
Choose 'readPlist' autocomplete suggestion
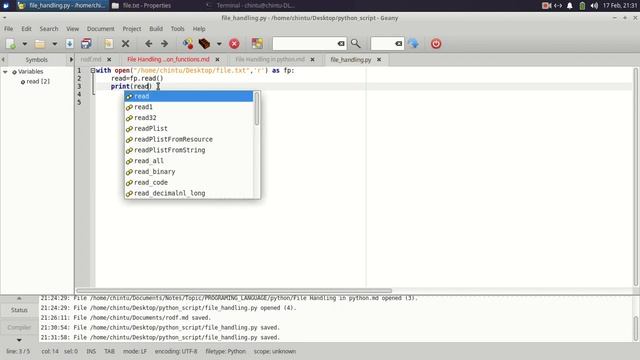point(189,129)
